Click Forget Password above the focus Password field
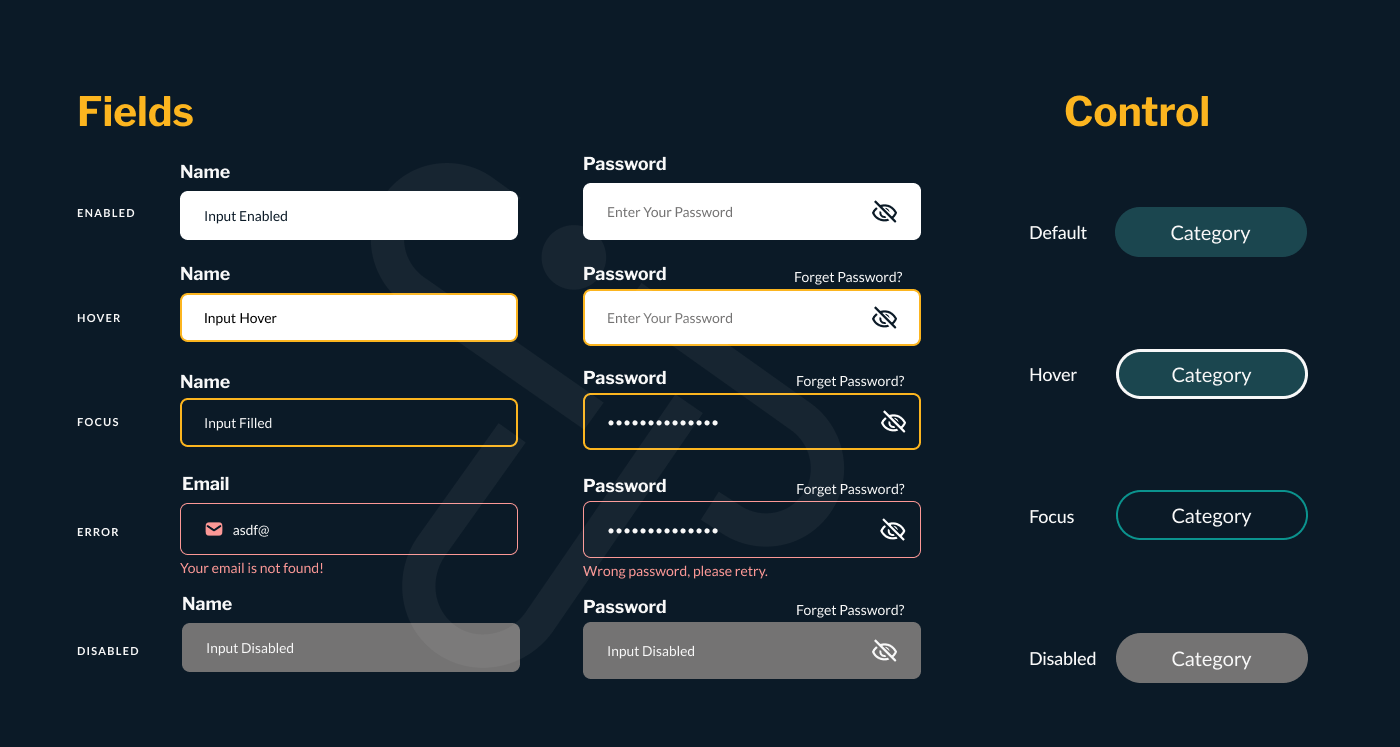 click(850, 381)
